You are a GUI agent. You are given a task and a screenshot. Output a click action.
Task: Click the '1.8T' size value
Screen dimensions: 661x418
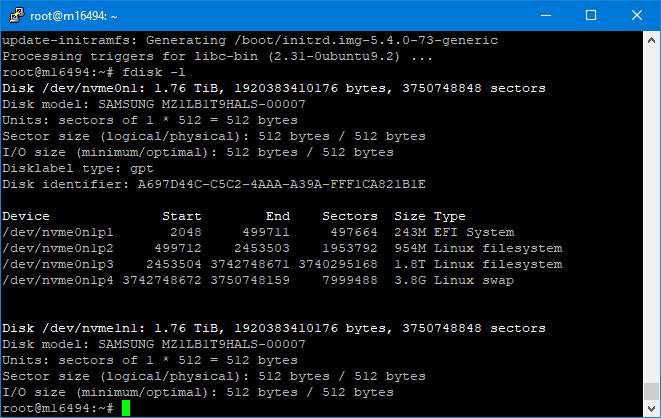[410, 264]
